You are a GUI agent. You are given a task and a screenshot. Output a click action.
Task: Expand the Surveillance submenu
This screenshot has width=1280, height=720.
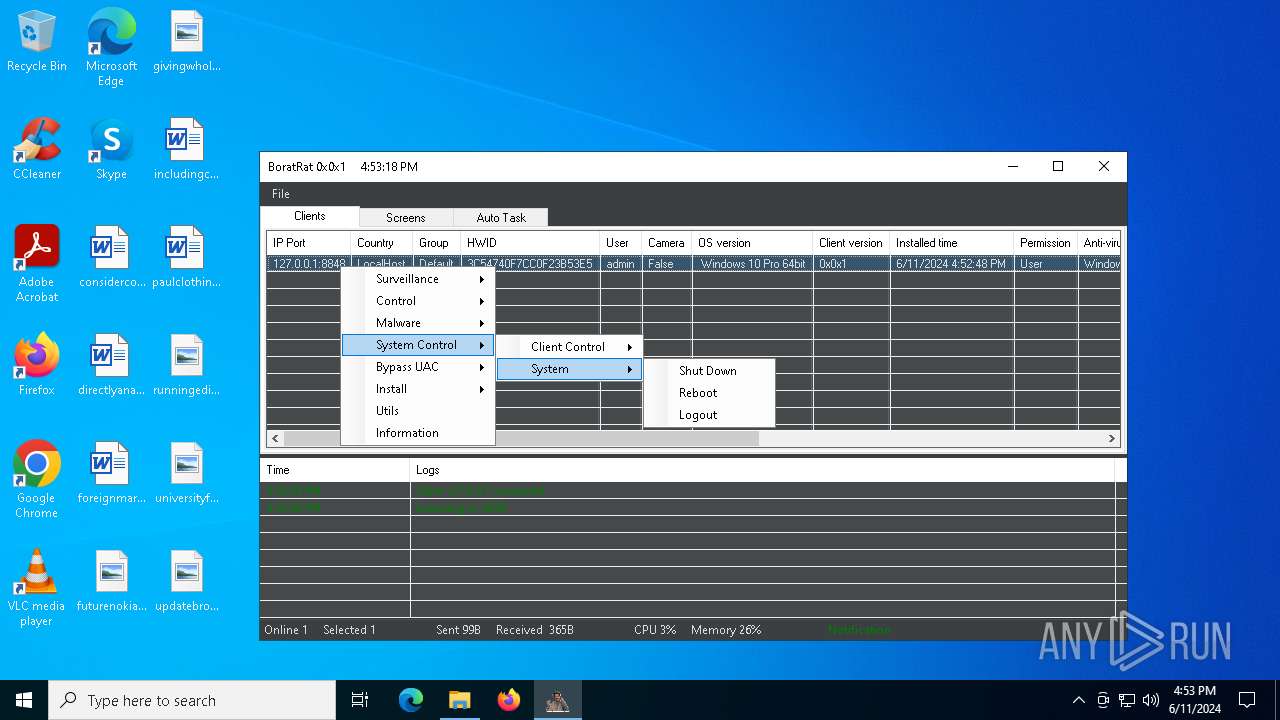pyautogui.click(x=417, y=279)
